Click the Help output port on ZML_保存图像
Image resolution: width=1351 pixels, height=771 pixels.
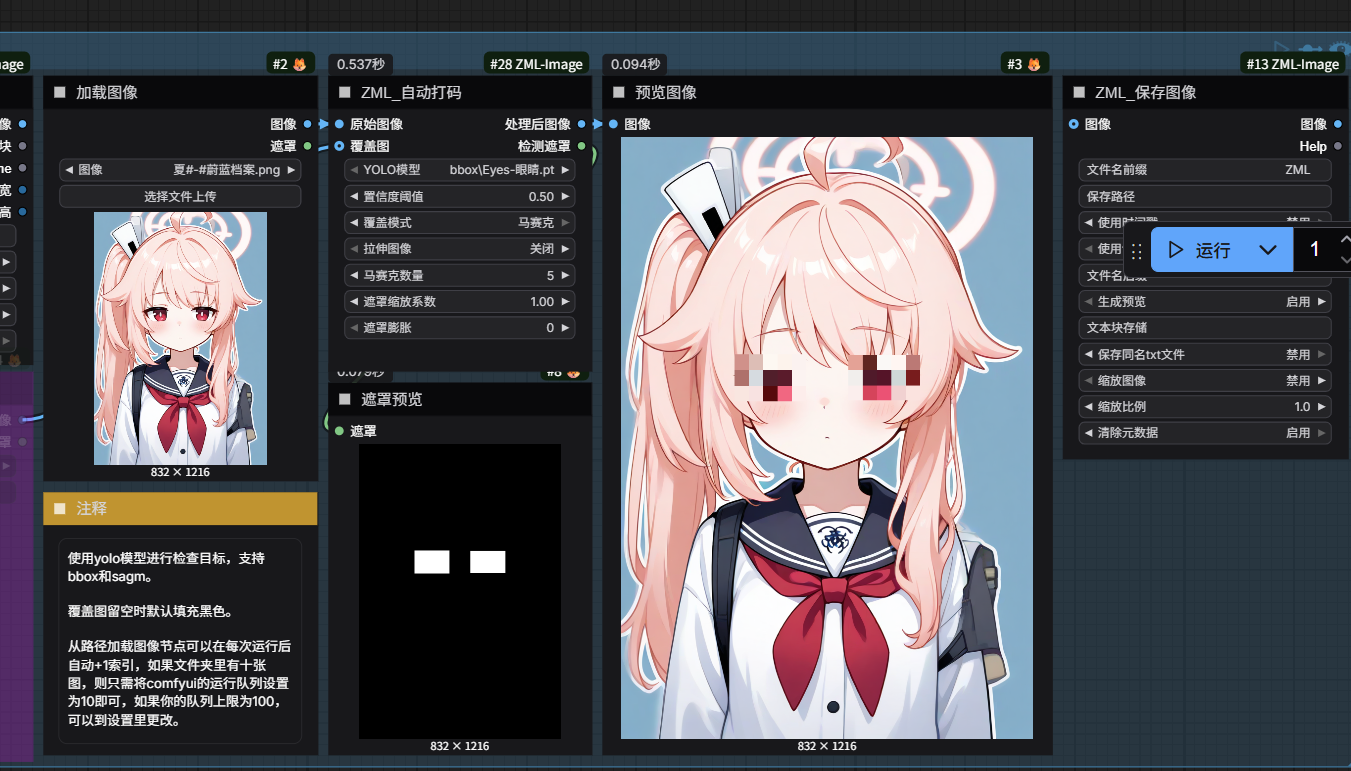click(x=1338, y=146)
